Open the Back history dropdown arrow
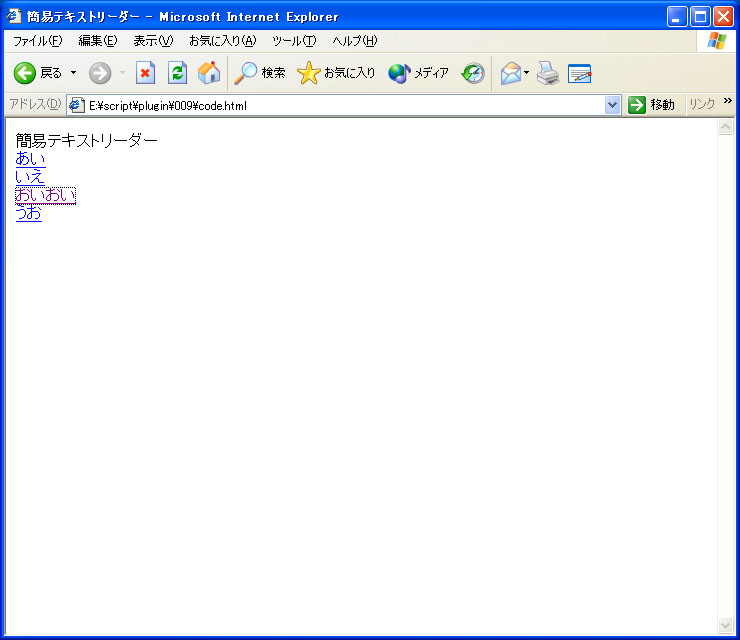The width and height of the screenshot is (740, 640). pyautogui.click(x=74, y=73)
